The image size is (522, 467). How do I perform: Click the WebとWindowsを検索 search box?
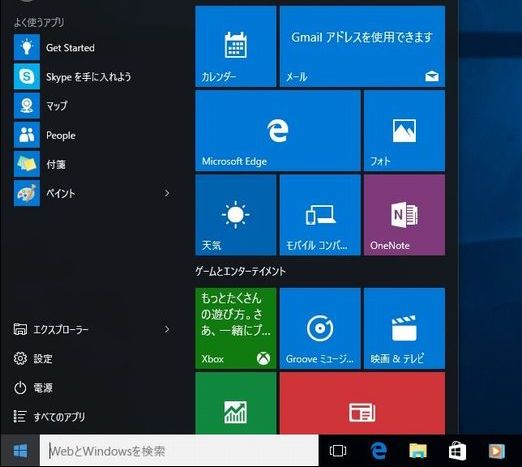pyautogui.click(x=179, y=451)
